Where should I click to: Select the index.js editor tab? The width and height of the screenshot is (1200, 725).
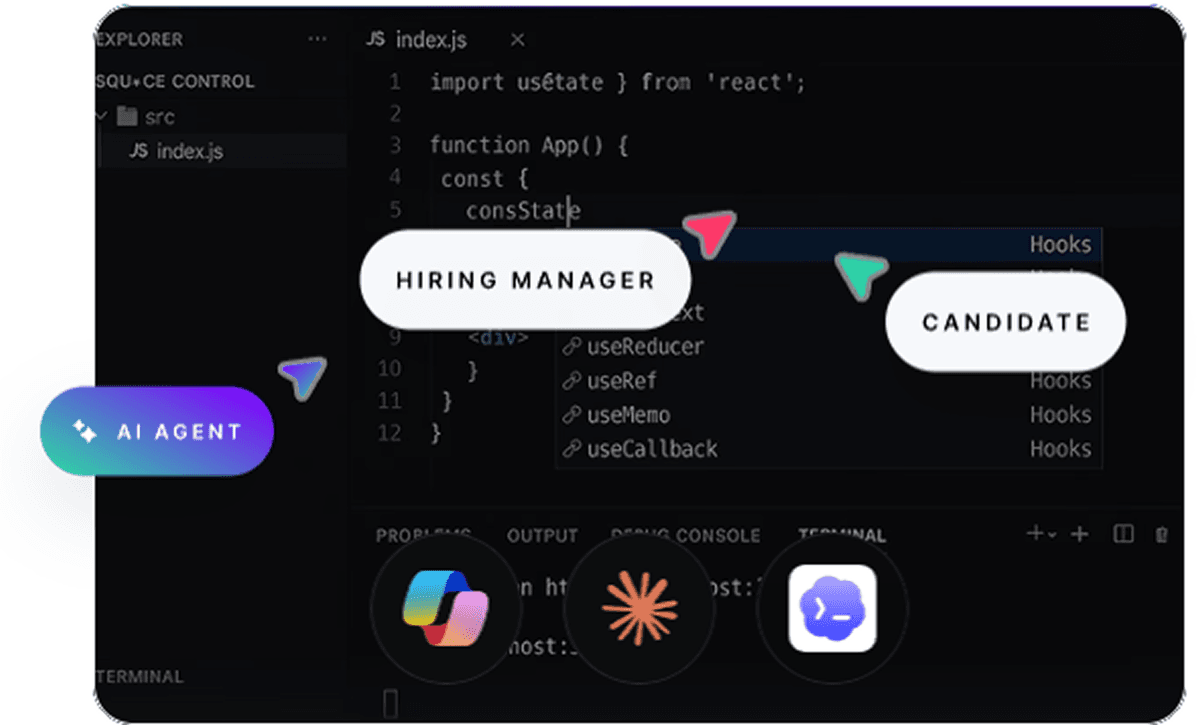[432, 40]
